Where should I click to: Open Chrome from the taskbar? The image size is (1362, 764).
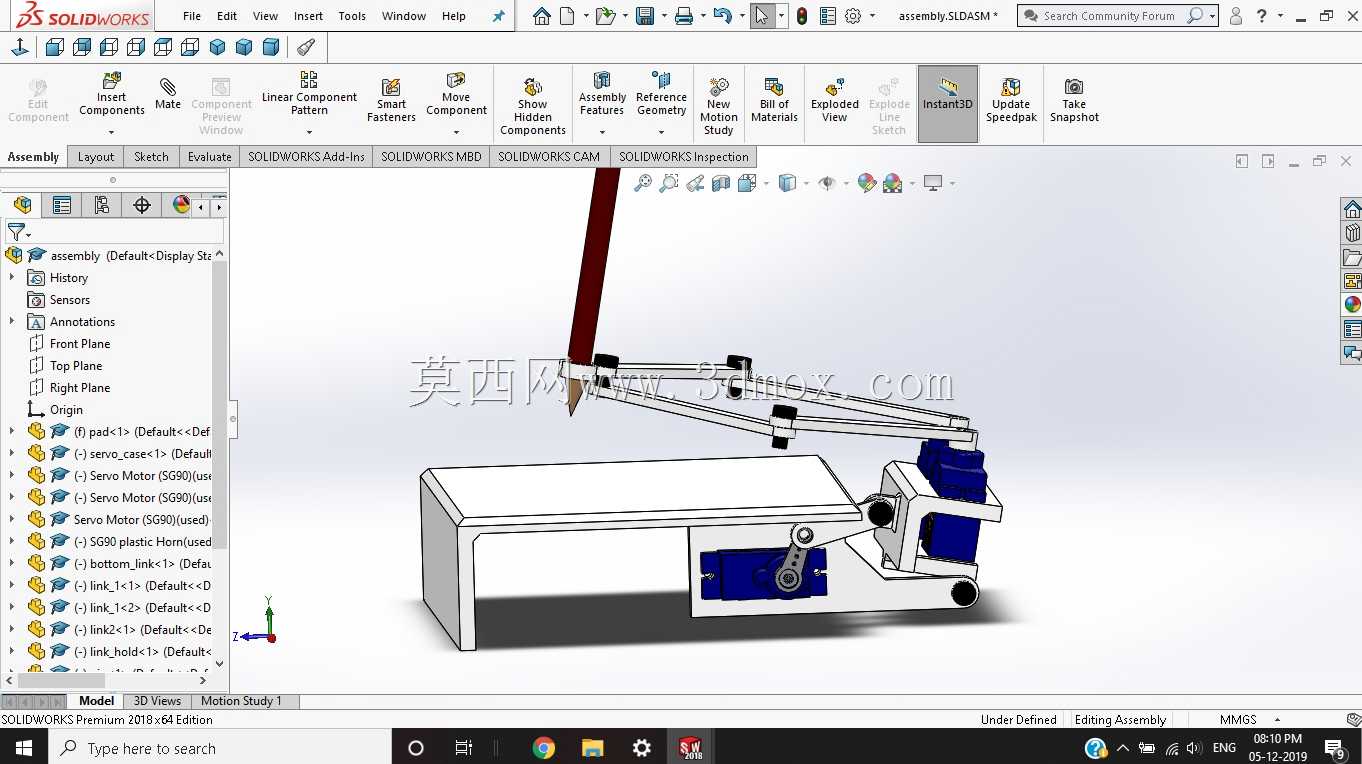tap(543, 747)
